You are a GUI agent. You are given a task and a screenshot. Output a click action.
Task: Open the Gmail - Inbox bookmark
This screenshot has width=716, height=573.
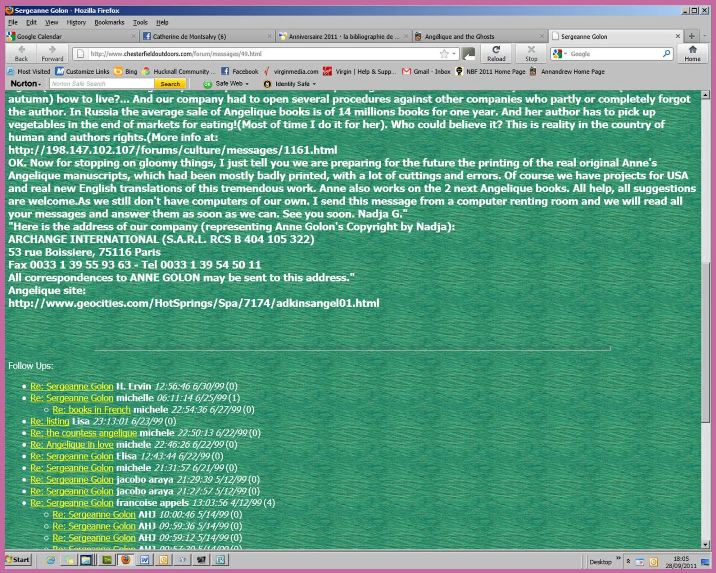tap(426, 72)
